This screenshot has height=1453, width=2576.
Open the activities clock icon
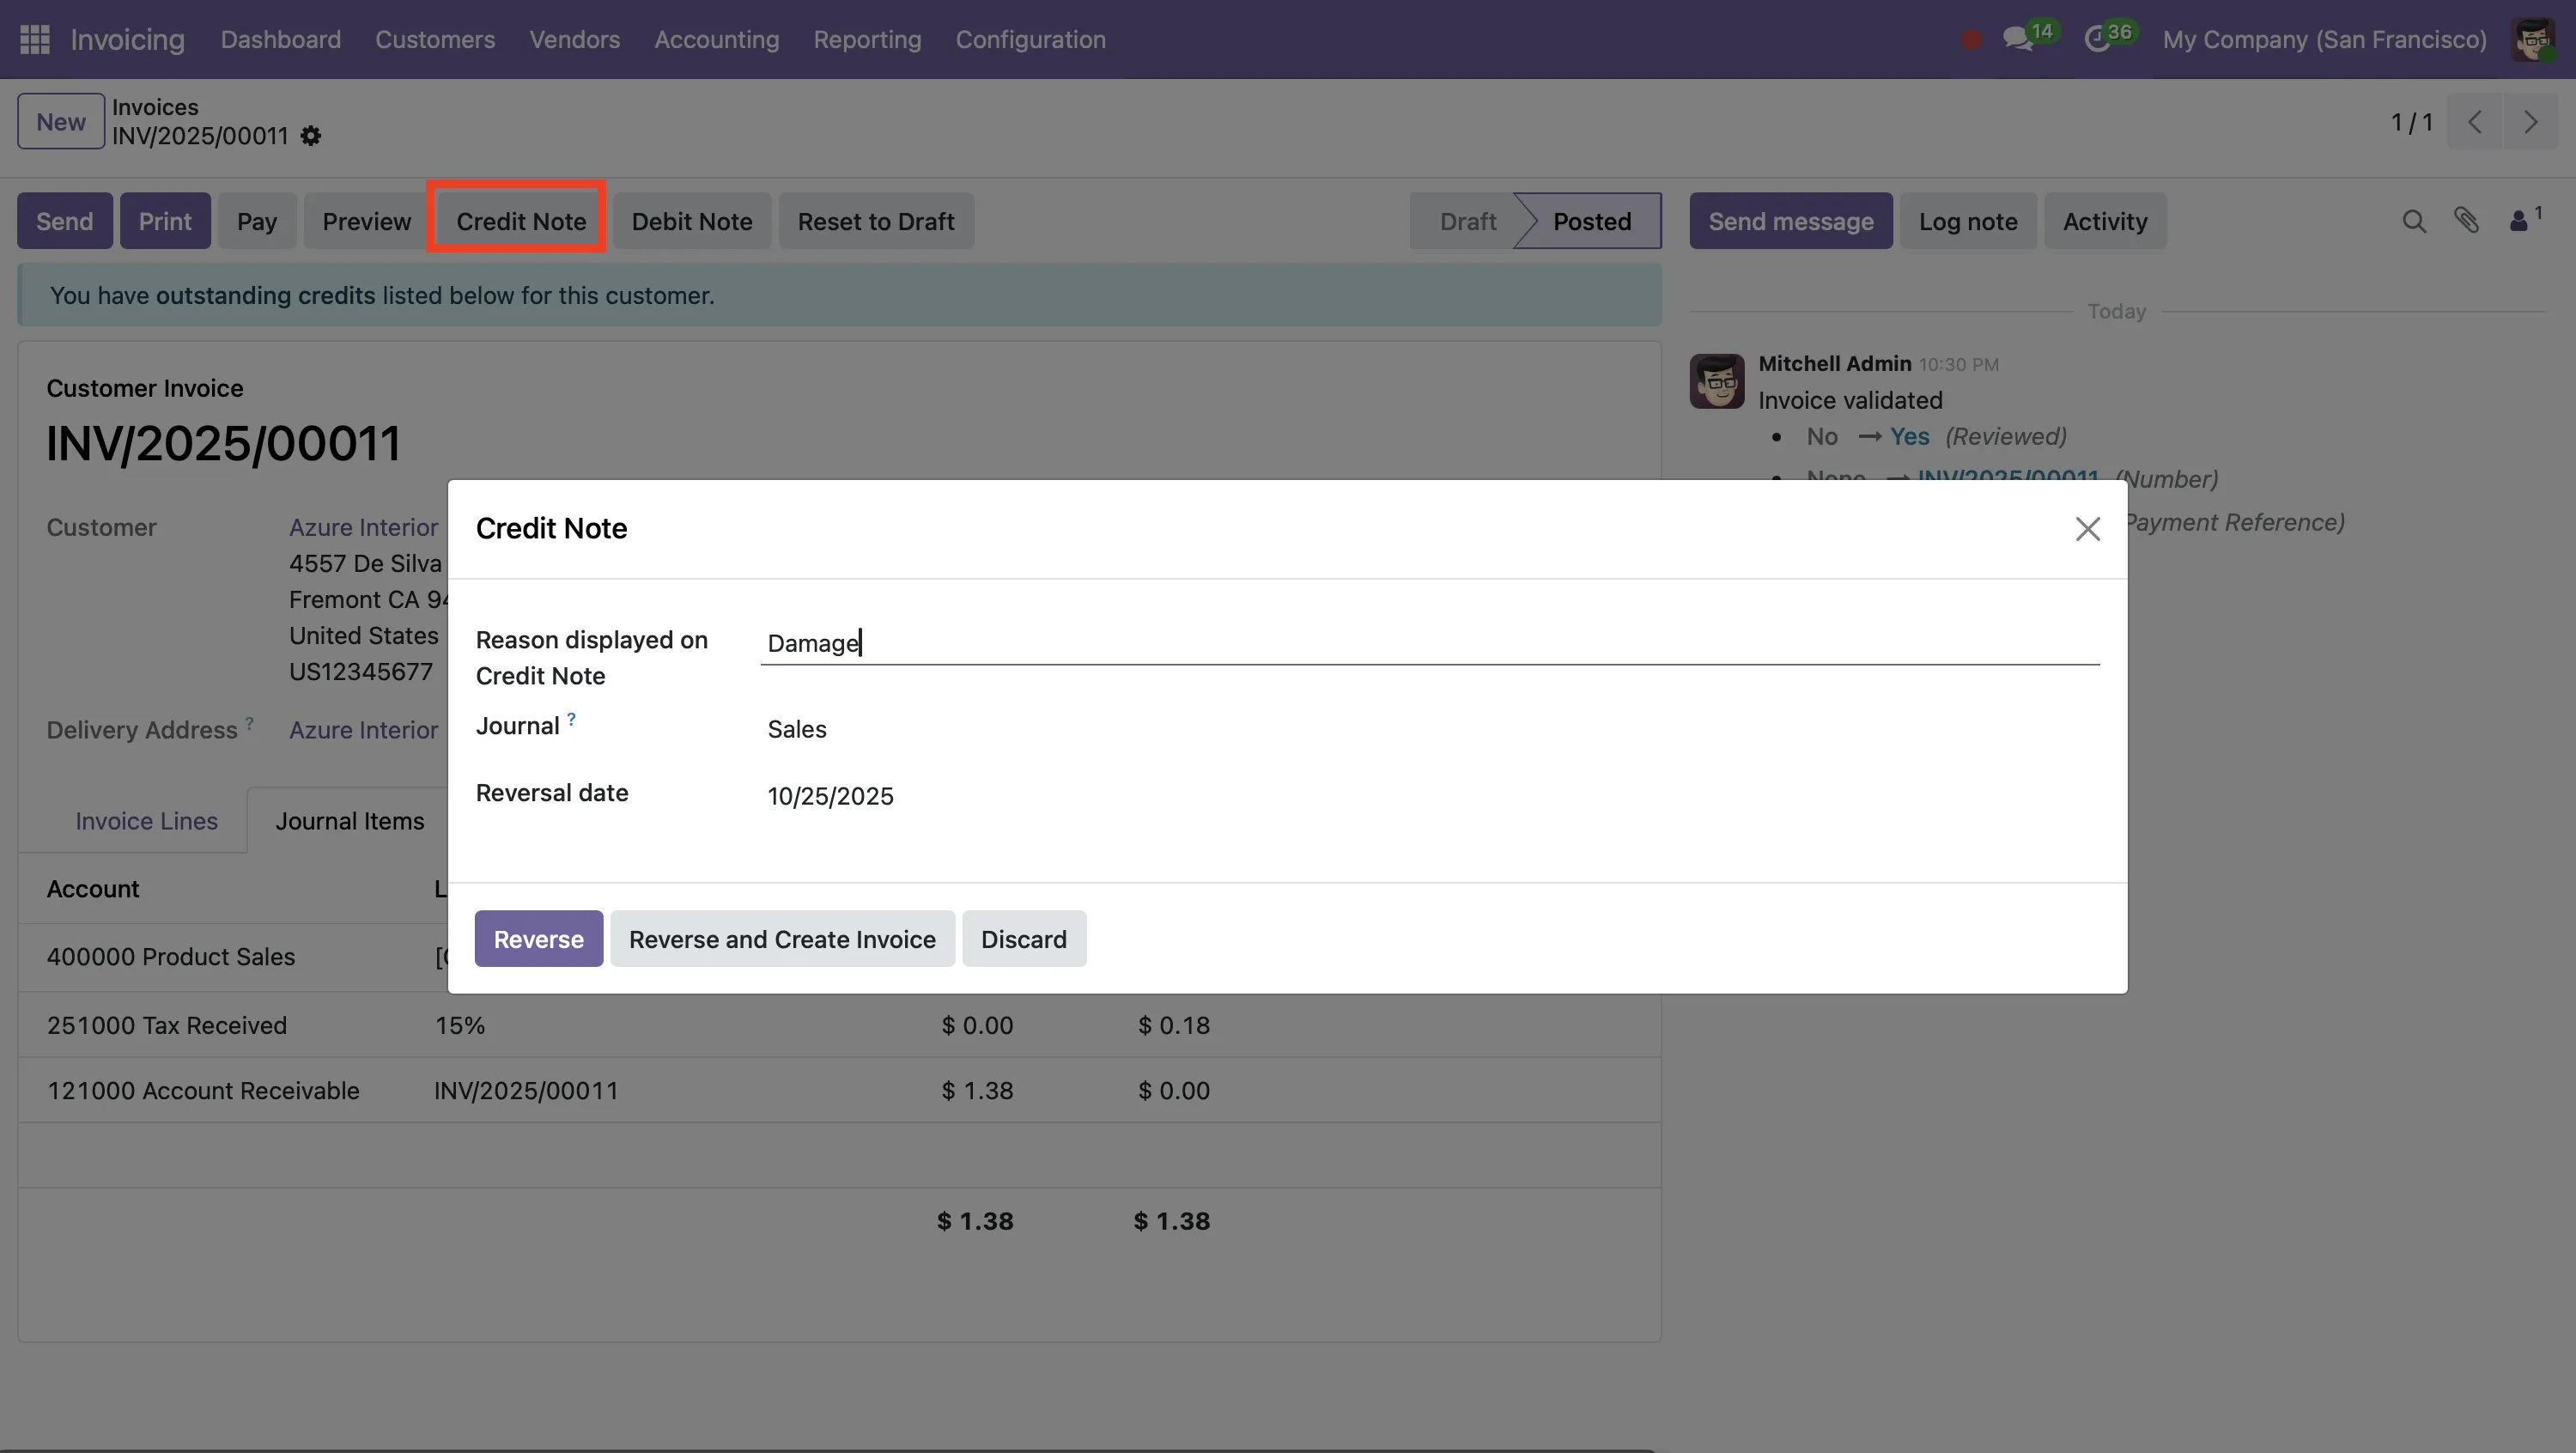coord(2097,39)
